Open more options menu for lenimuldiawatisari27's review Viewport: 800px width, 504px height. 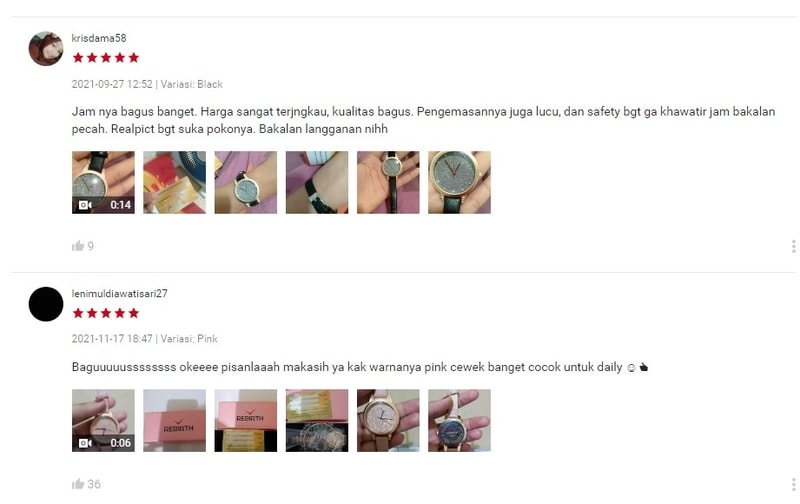tap(793, 484)
